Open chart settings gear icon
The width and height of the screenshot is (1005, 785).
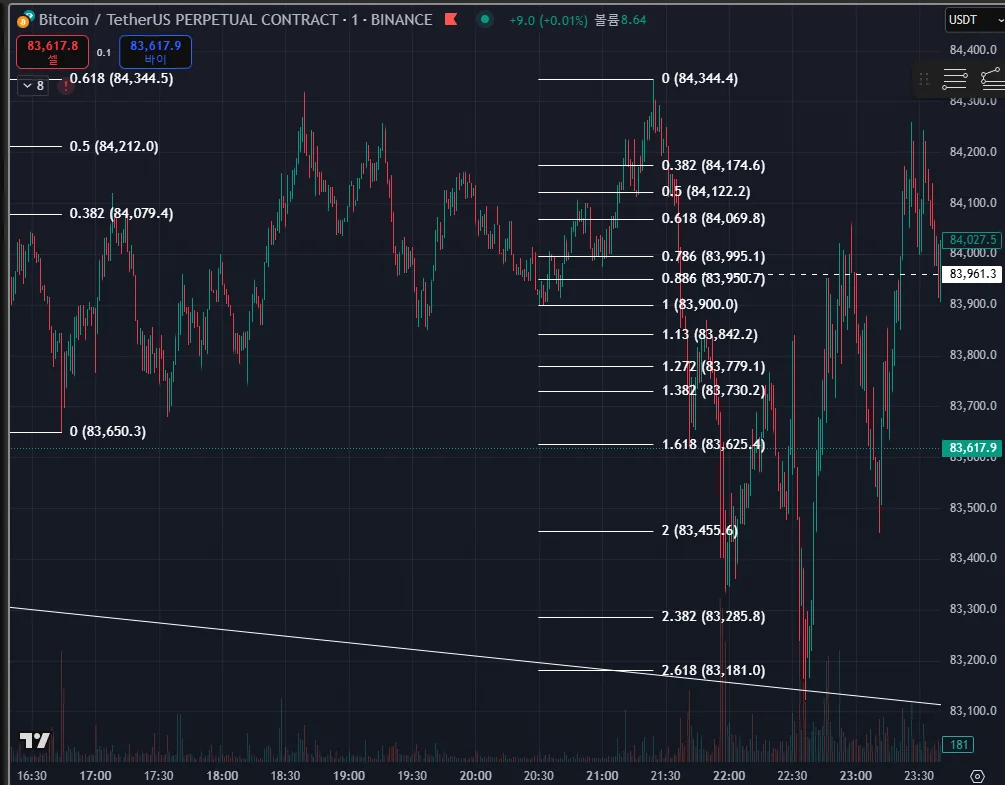[x=977, y=775]
